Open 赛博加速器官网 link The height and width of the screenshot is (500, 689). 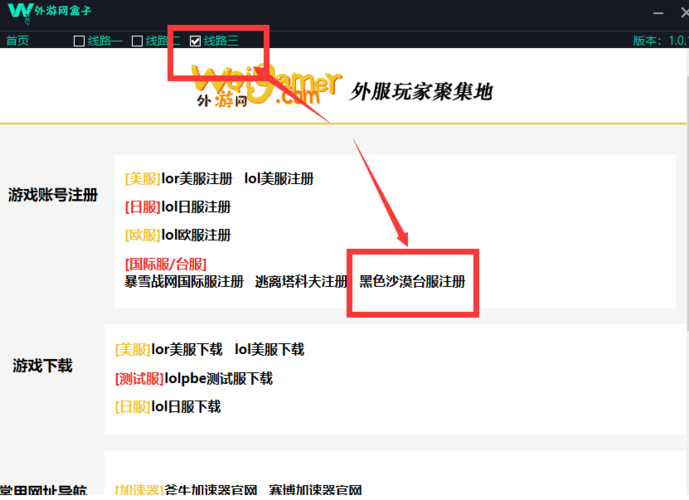pyautogui.click(x=315, y=490)
